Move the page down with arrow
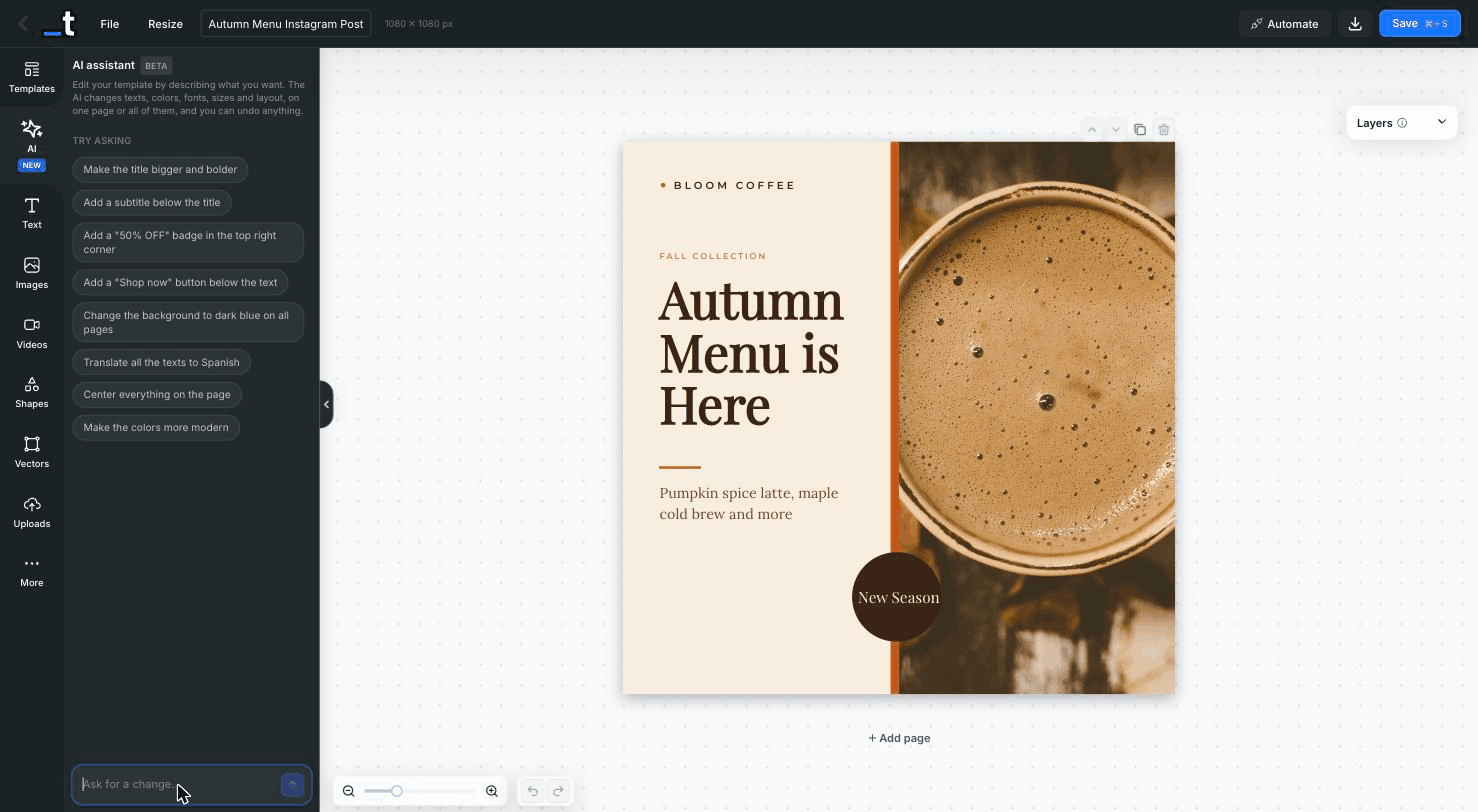Image resolution: width=1478 pixels, height=812 pixels. pyautogui.click(x=1116, y=129)
